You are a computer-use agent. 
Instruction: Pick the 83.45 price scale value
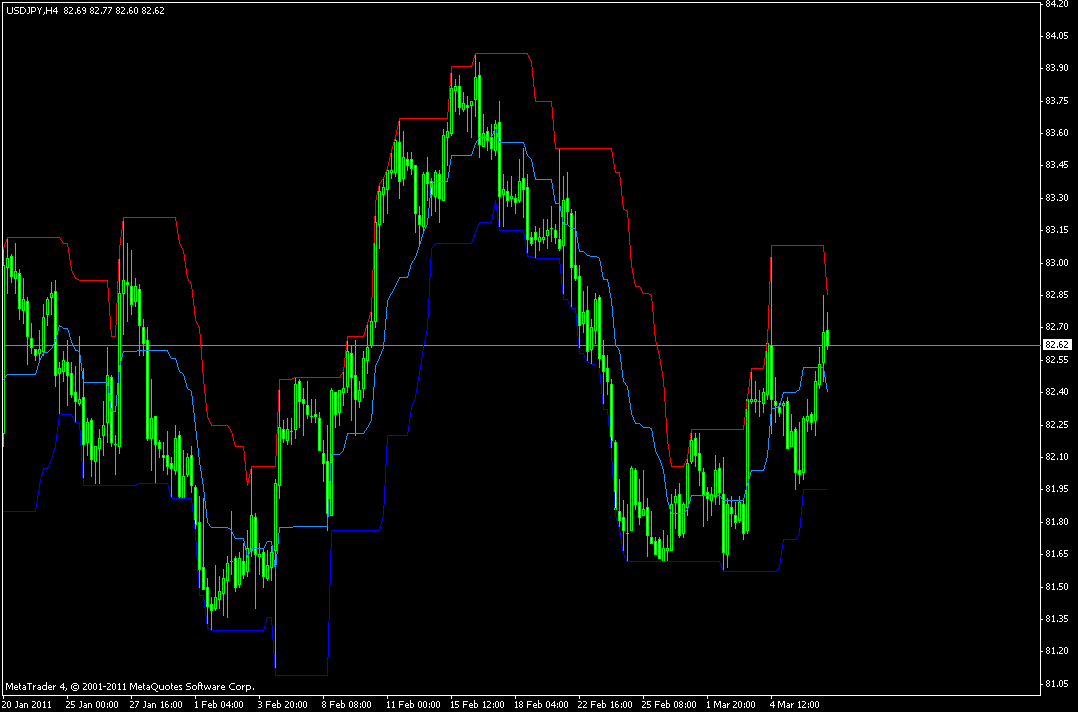(1056, 165)
